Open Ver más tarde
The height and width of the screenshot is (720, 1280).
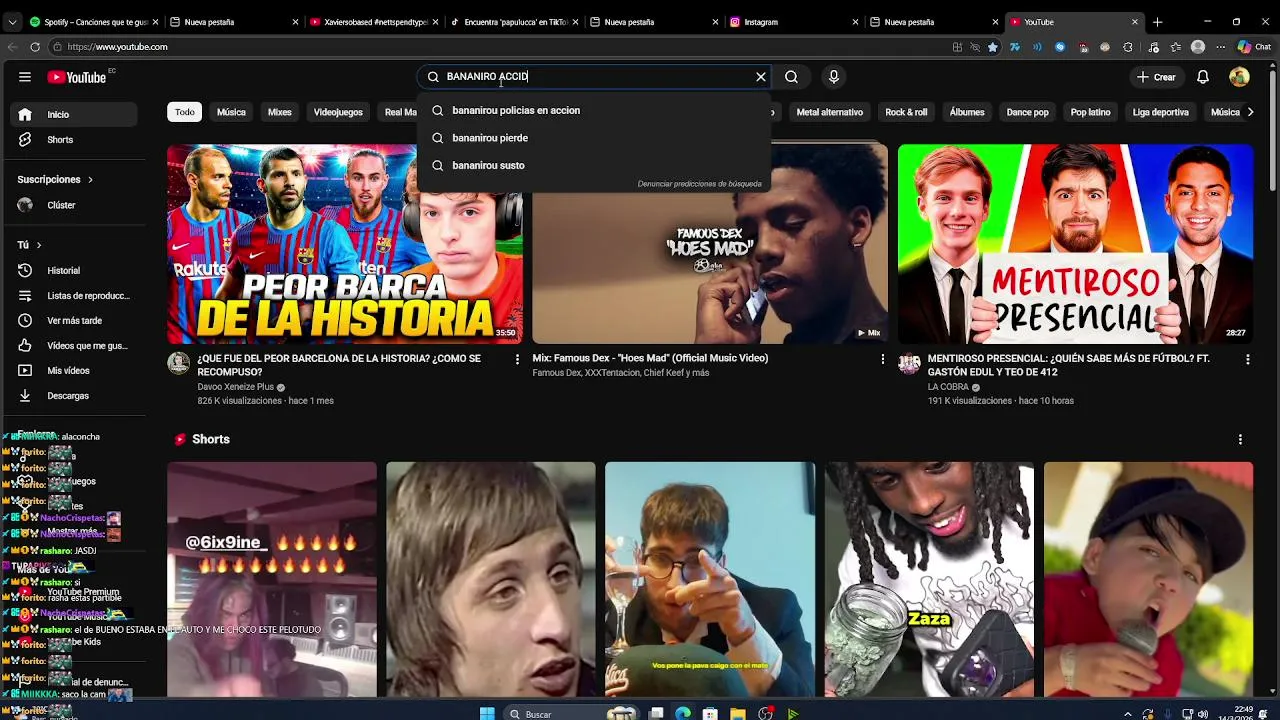[x=75, y=321]
